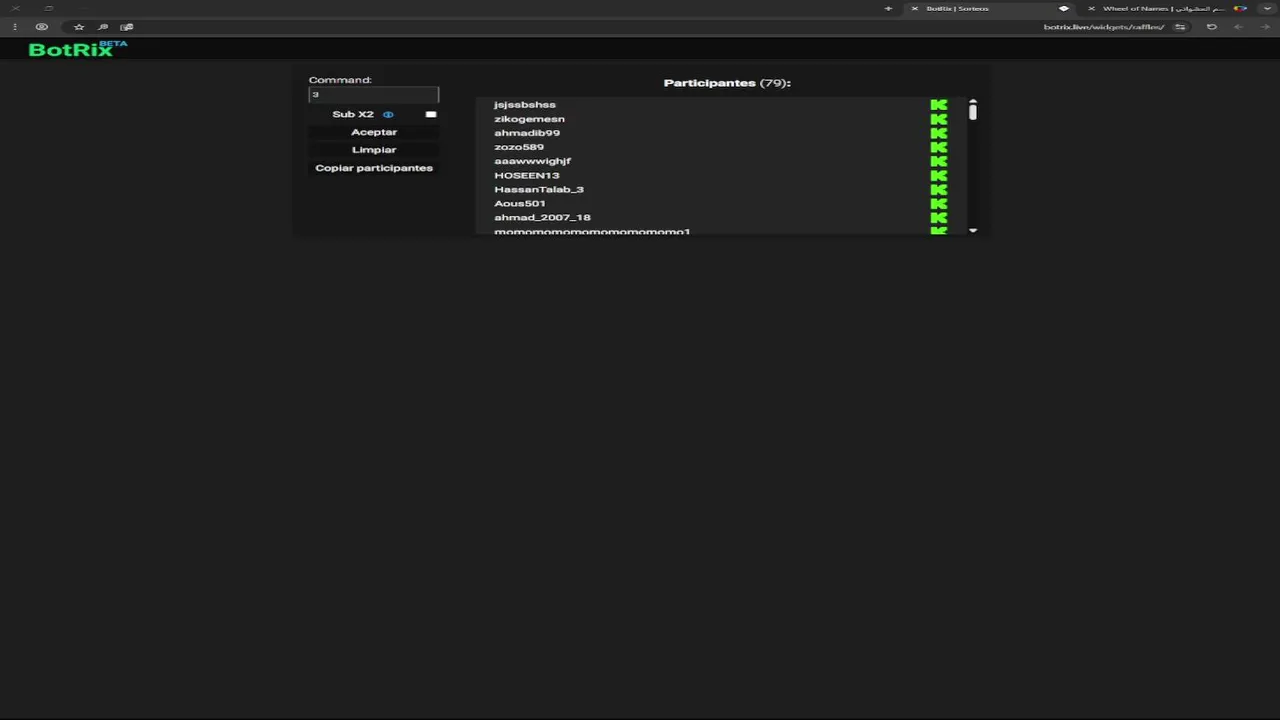Open the site settings icon in address bar
1280x720 pixels.
tap(1180, 27)
